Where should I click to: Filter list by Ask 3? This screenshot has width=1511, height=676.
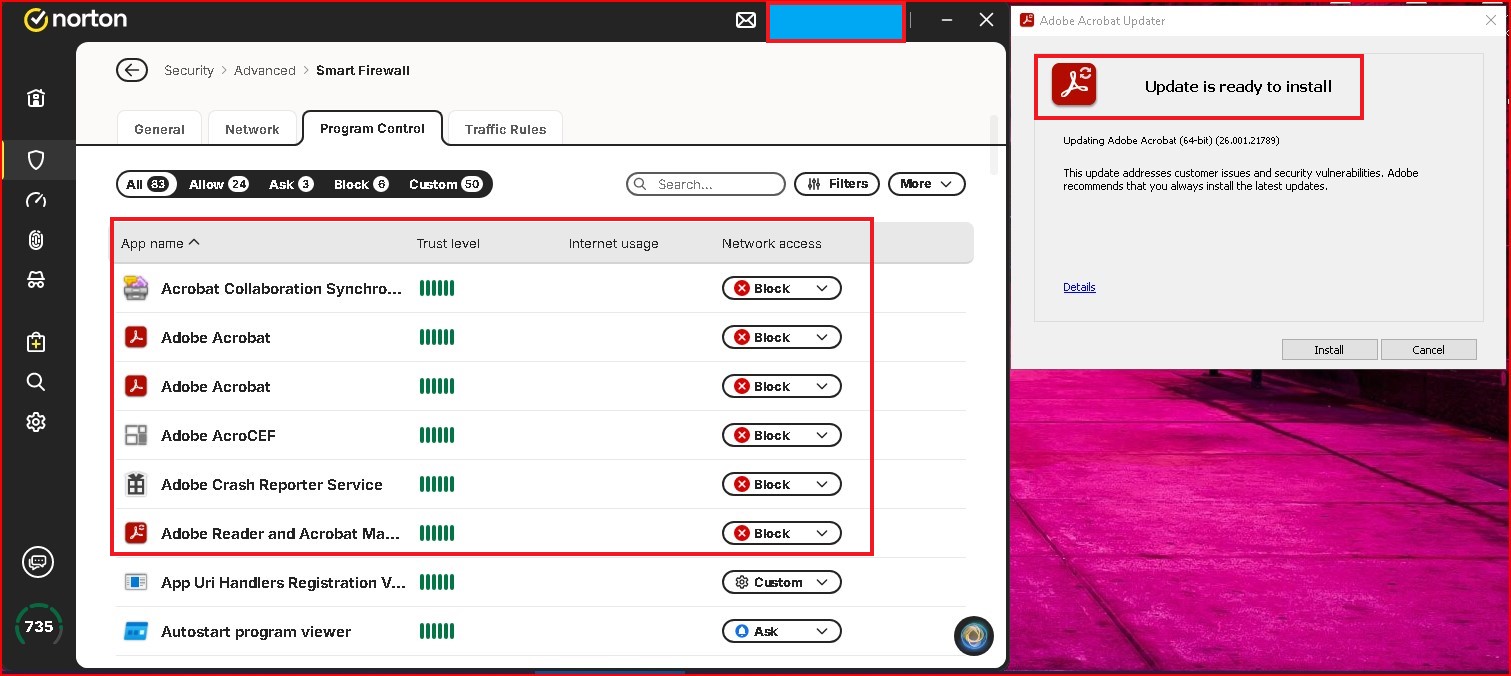pyautogui.click(x=291, y=184)
